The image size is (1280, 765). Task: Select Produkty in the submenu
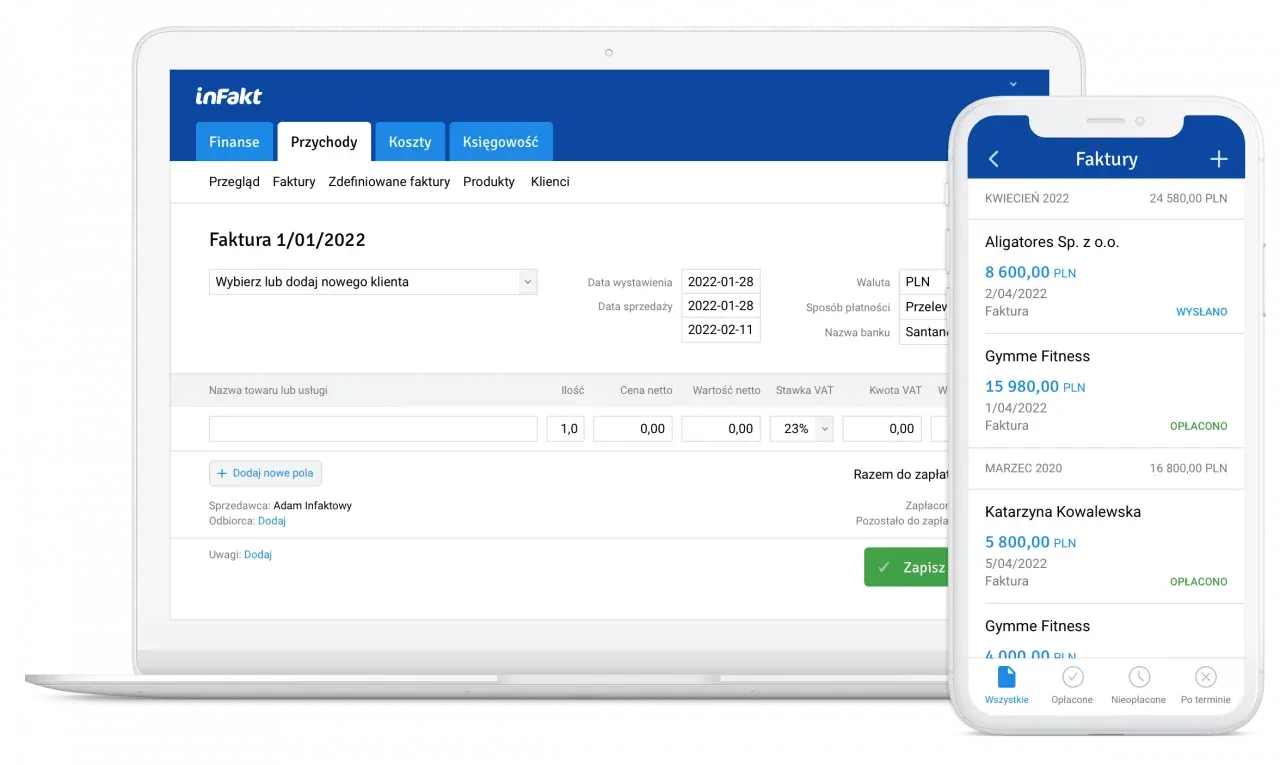tap(488, 181)
